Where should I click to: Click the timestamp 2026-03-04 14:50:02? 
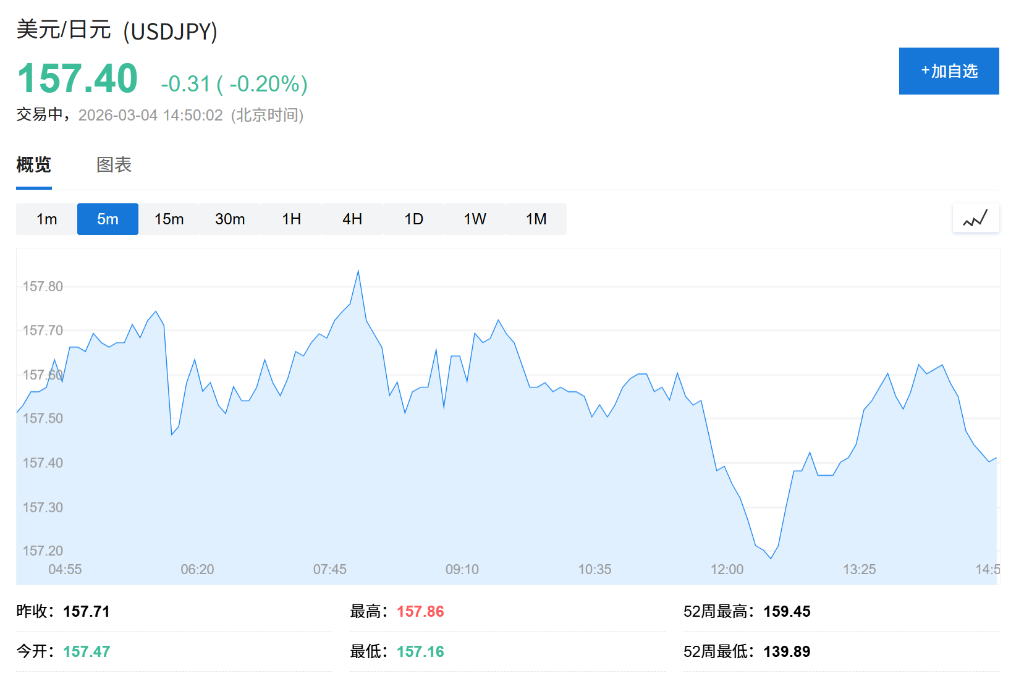[x=150, y=116]
